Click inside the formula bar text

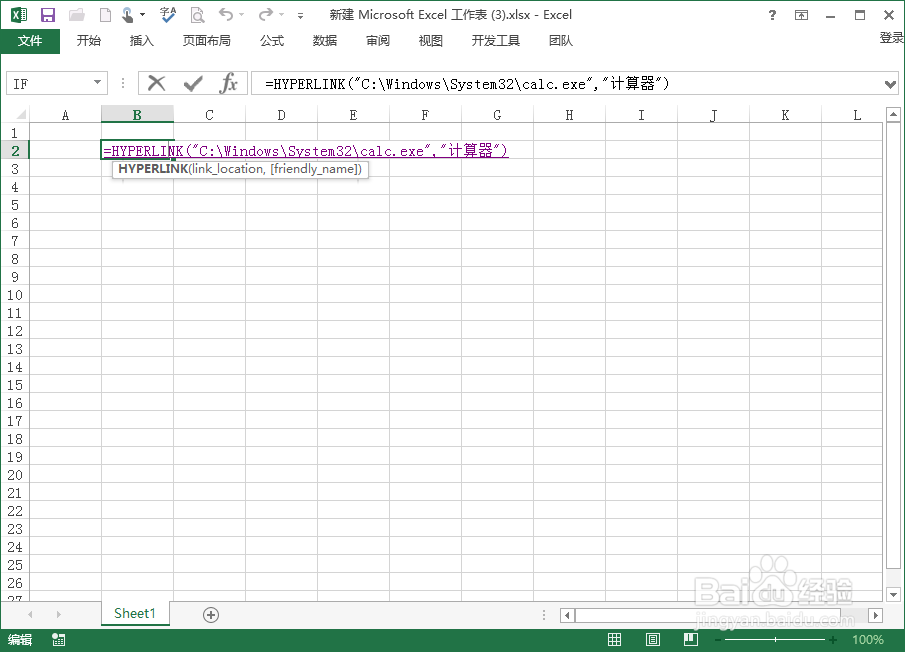pyautogui.click(x=467, y=84)
